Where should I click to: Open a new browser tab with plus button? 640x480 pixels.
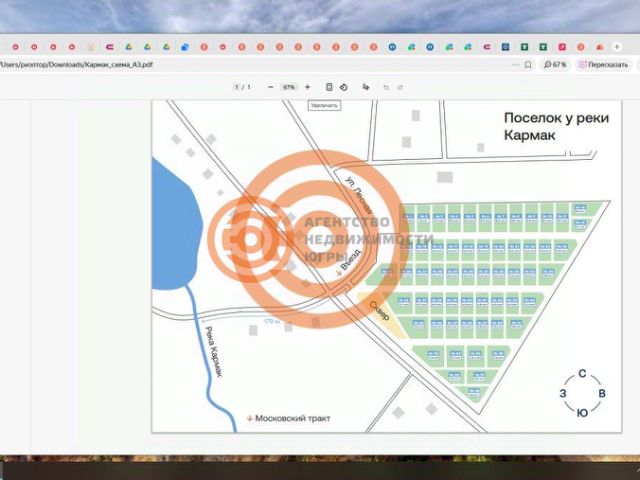pos(617,47)
